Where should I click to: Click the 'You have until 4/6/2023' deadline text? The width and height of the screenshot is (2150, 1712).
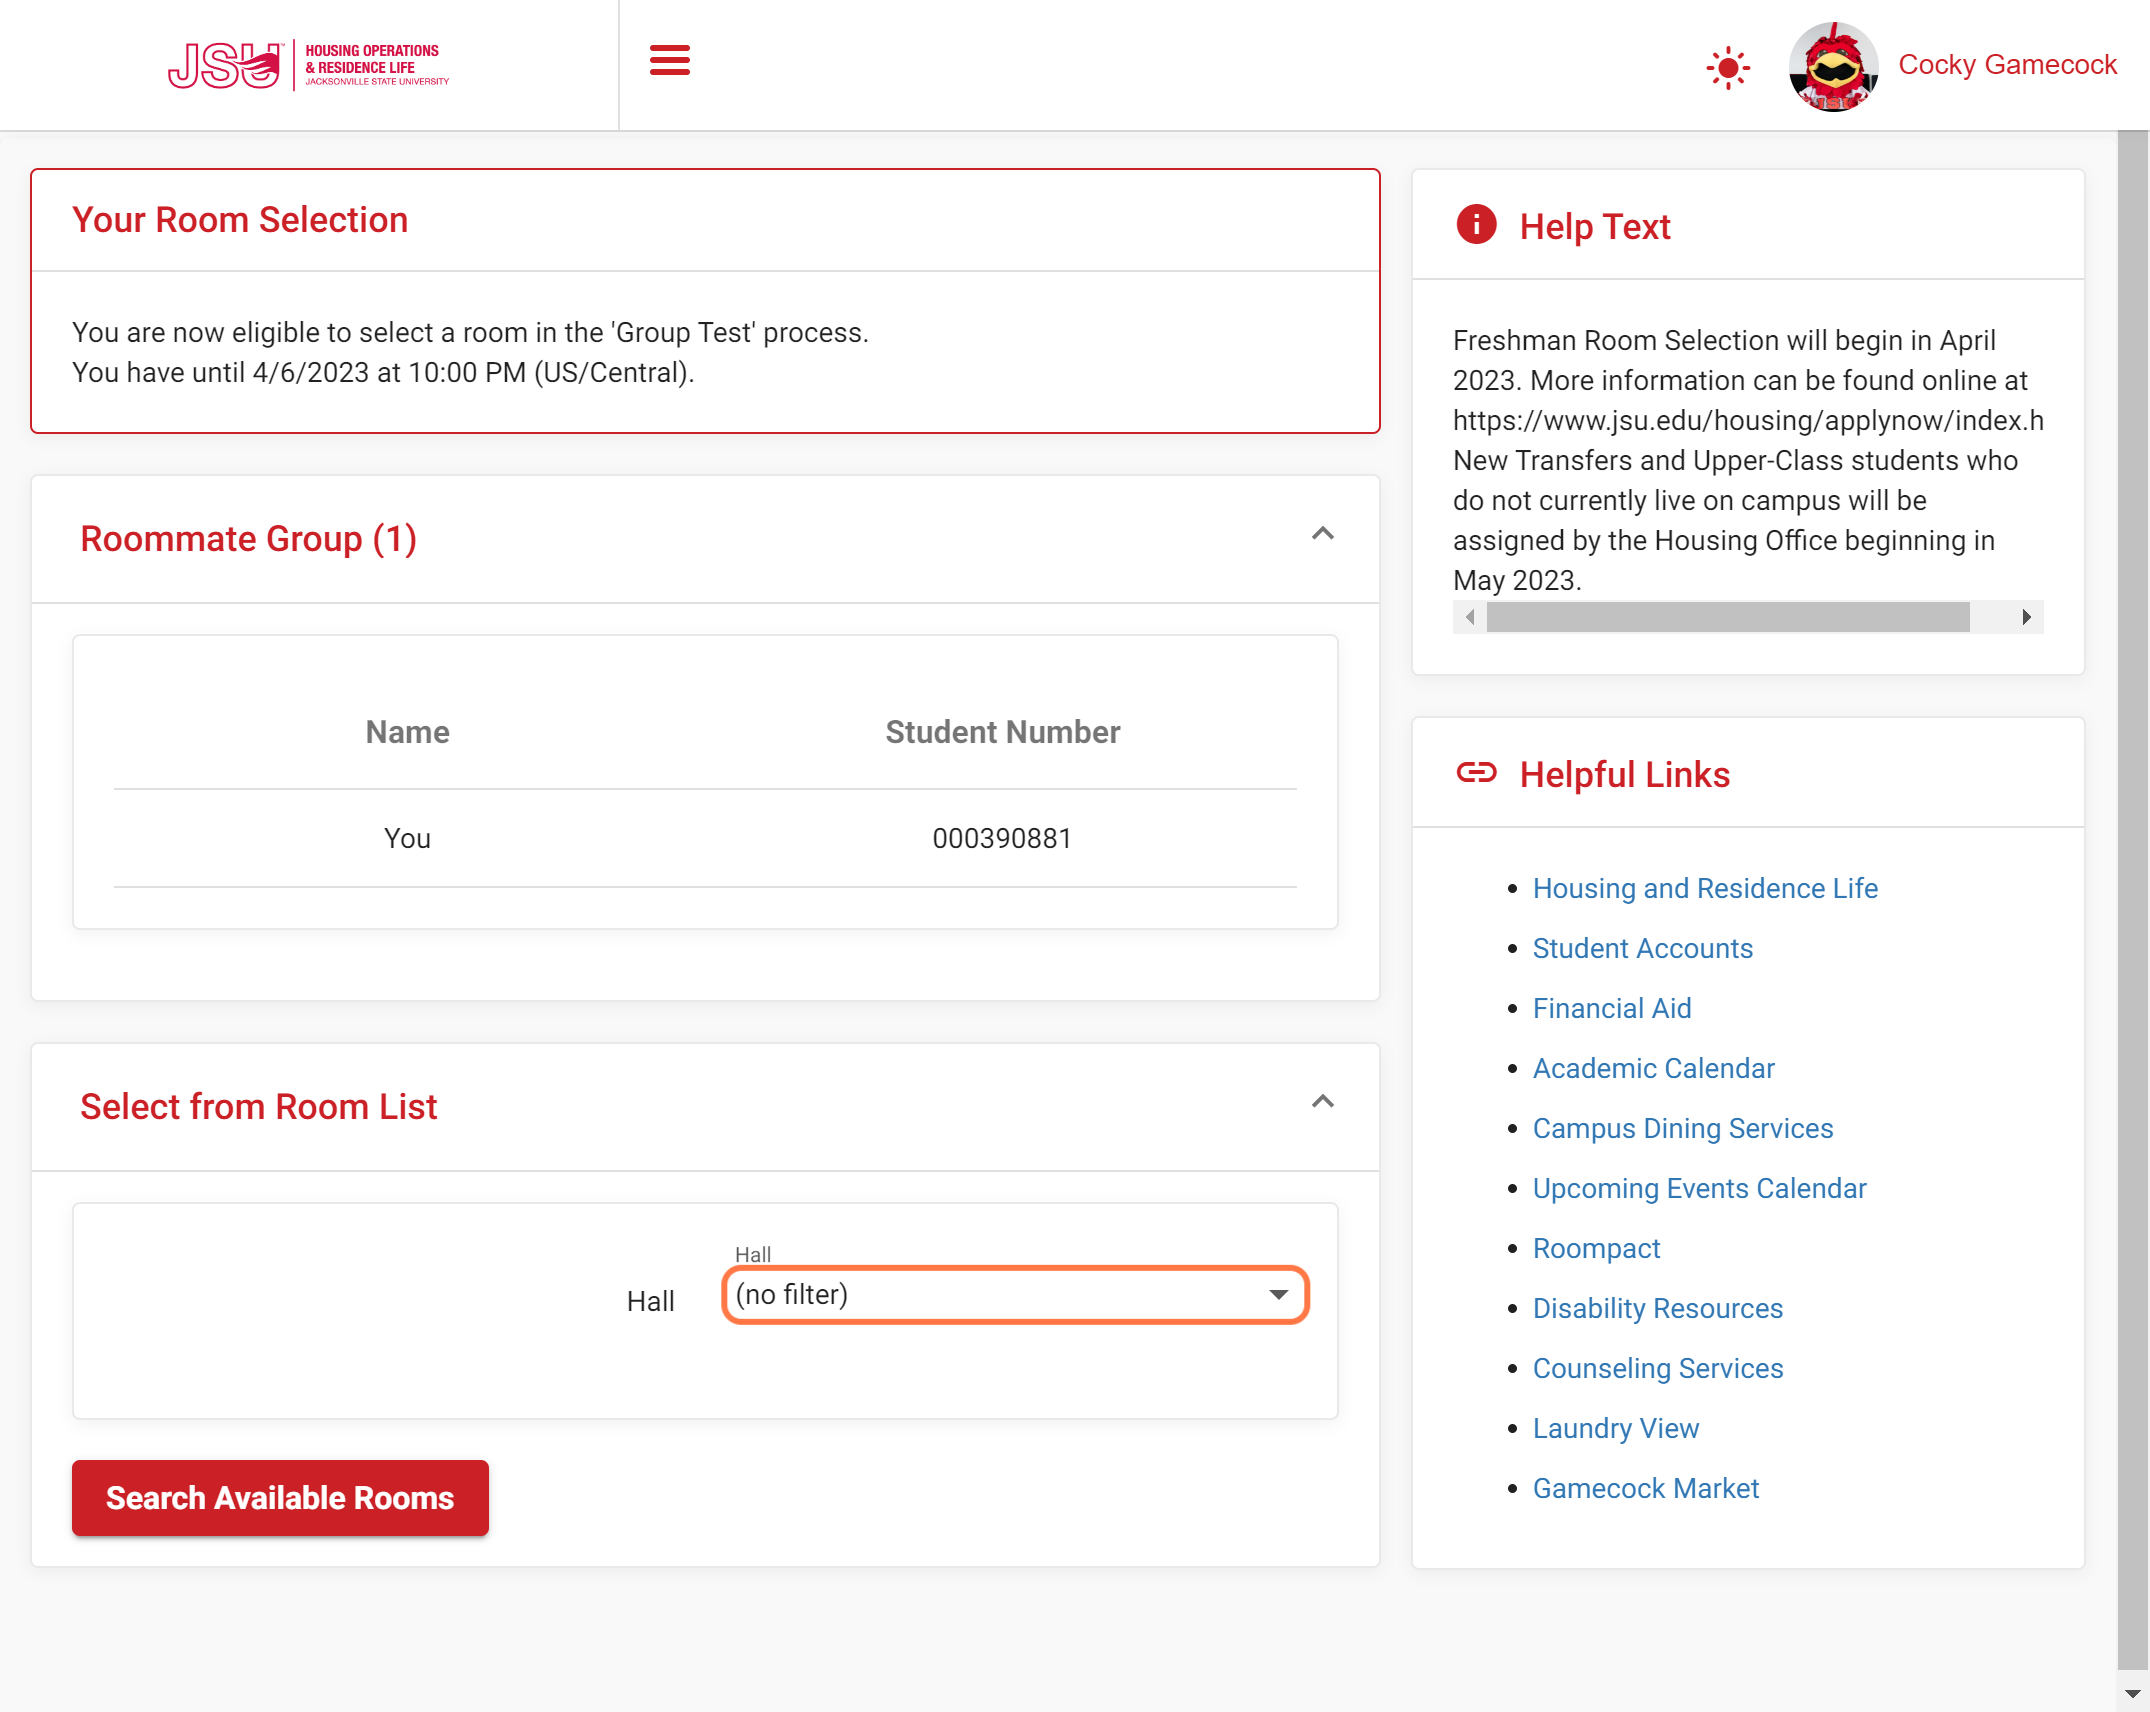[x=383, y=372]
